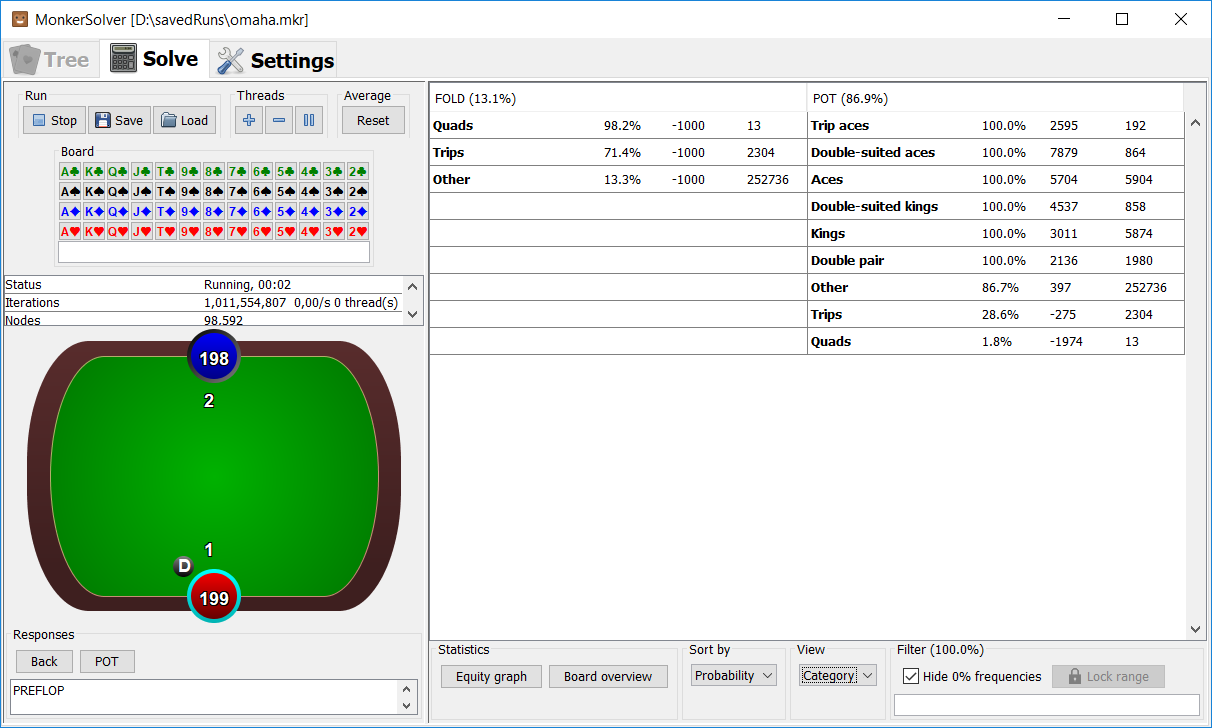This screenshot has height=728, width=1212.
Task: Stop the running solve
Action: pos(54,120)
